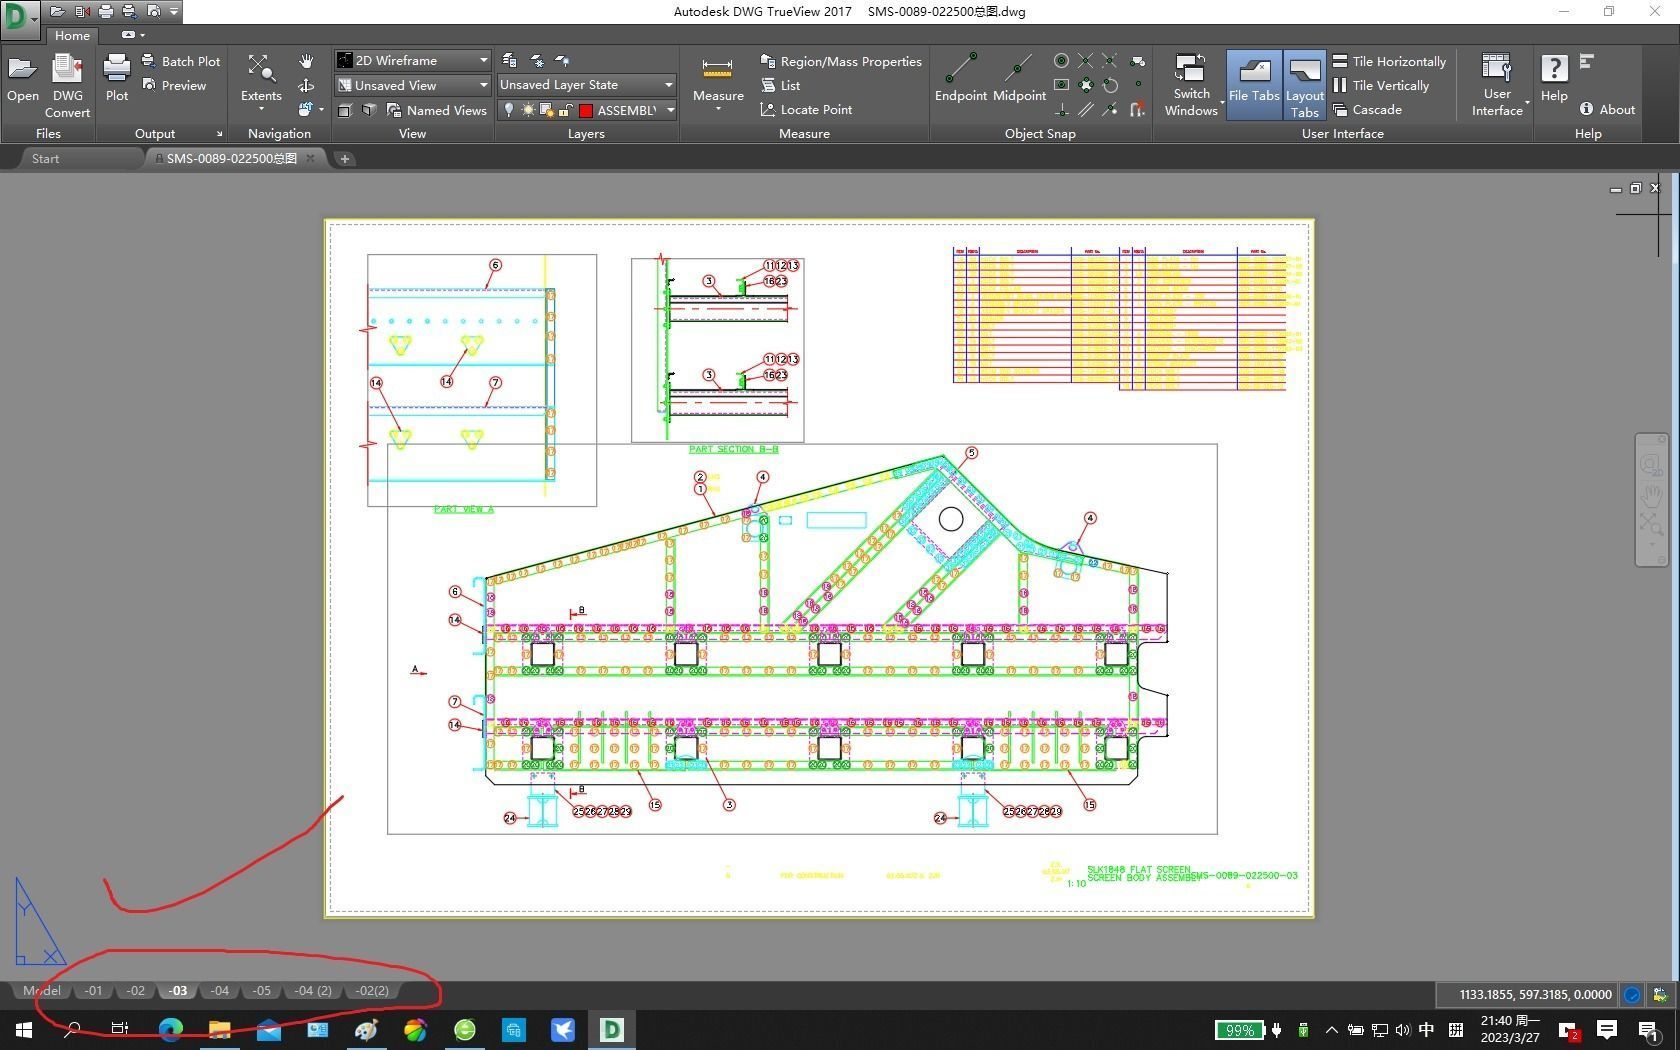
Task: Add a new drawing tab with plus button
Action: 344,158
